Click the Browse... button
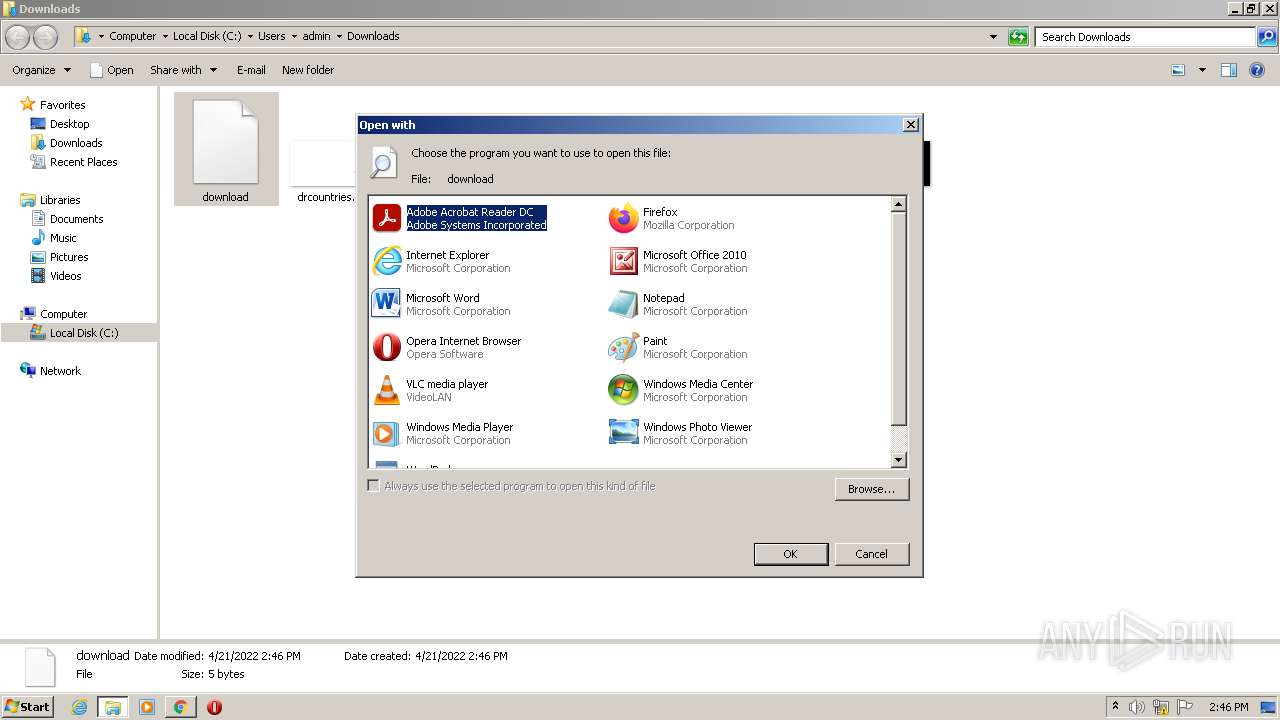 (x=872, y=489)
